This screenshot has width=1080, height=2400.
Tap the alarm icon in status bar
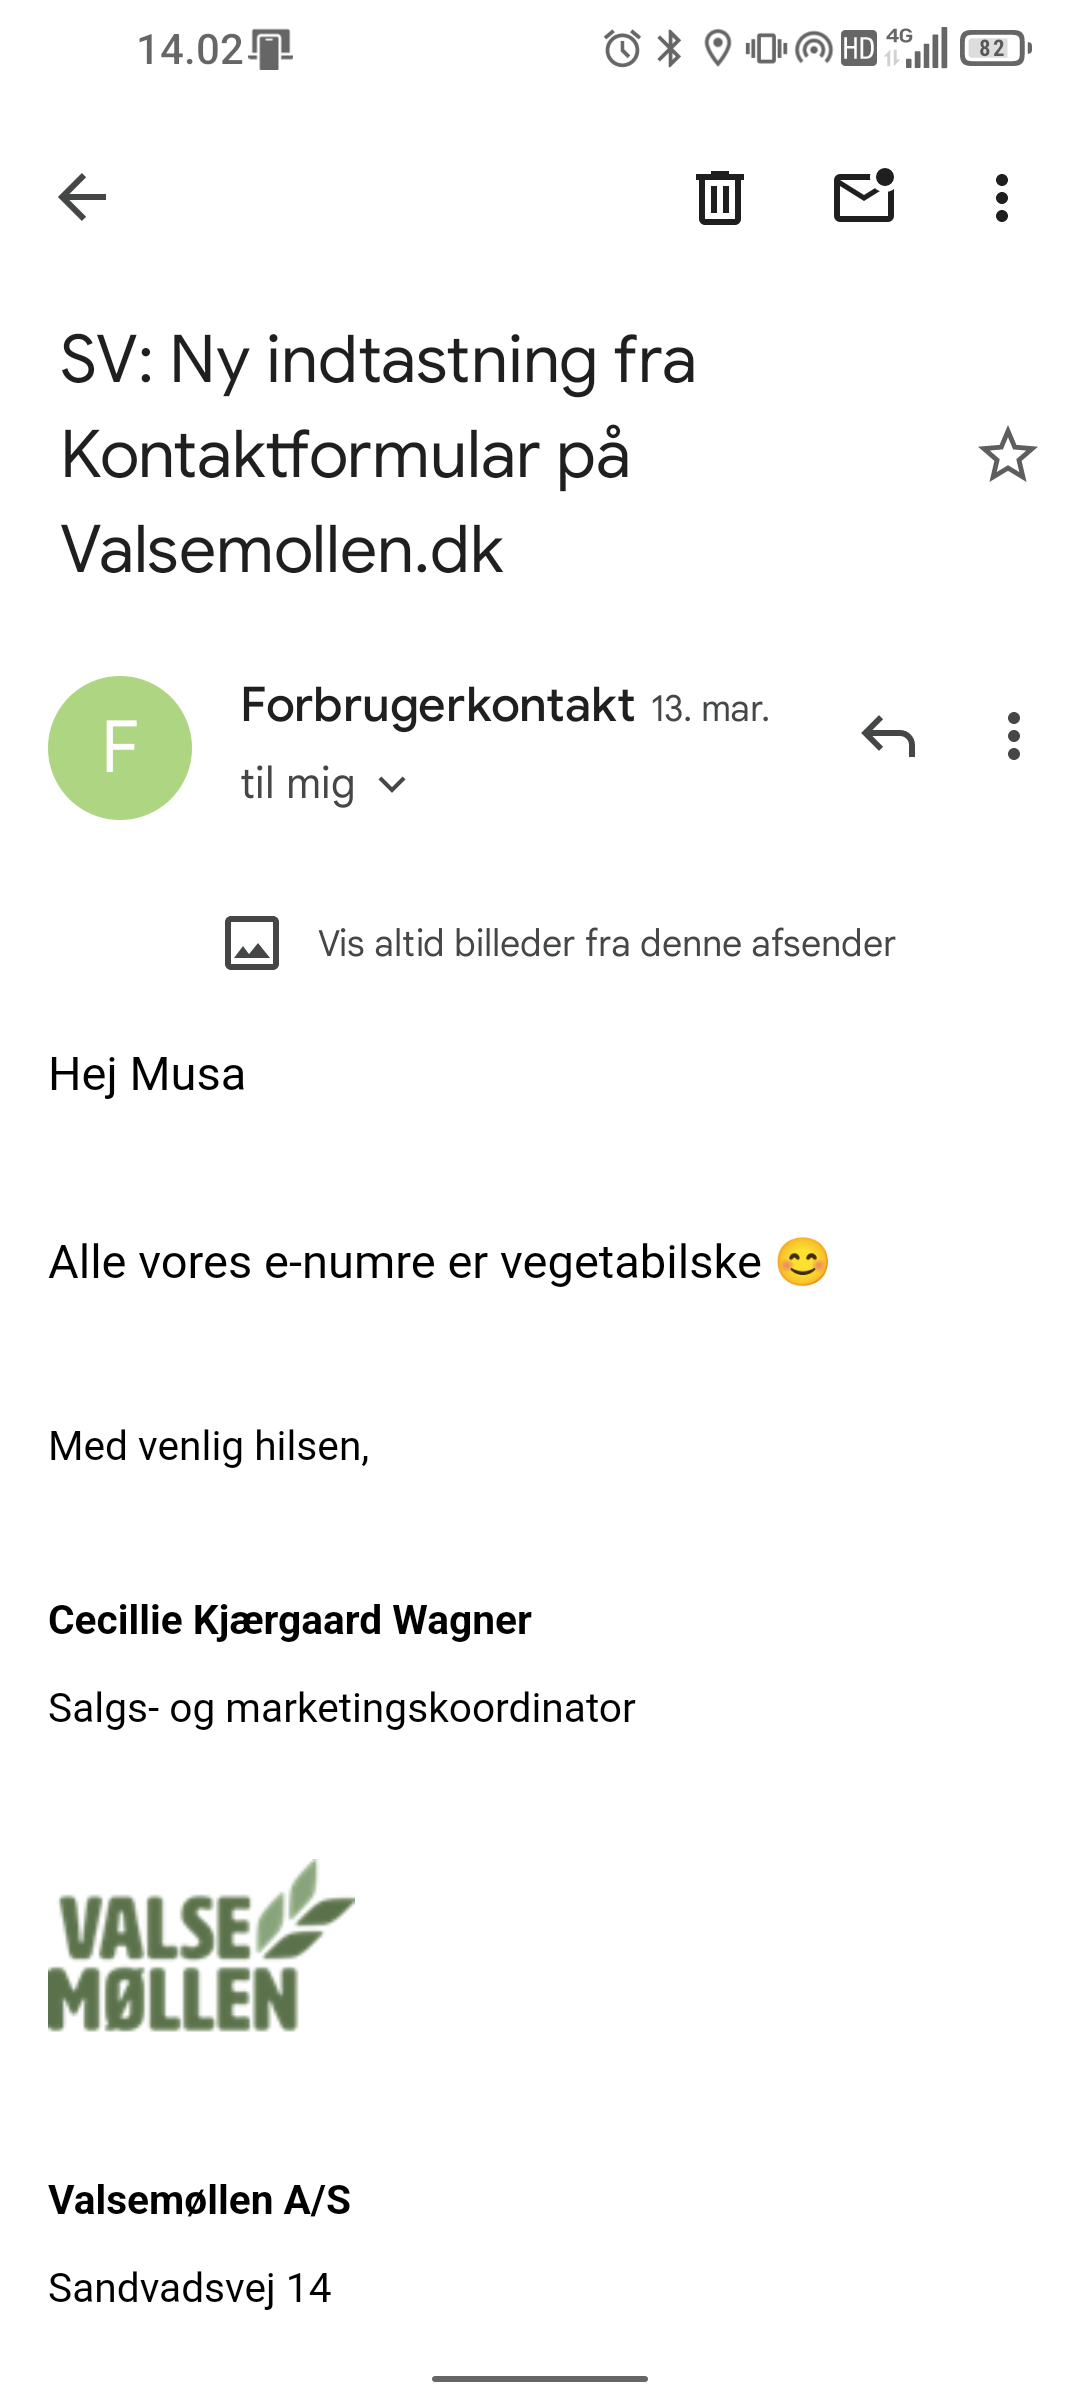coord(622,48)
